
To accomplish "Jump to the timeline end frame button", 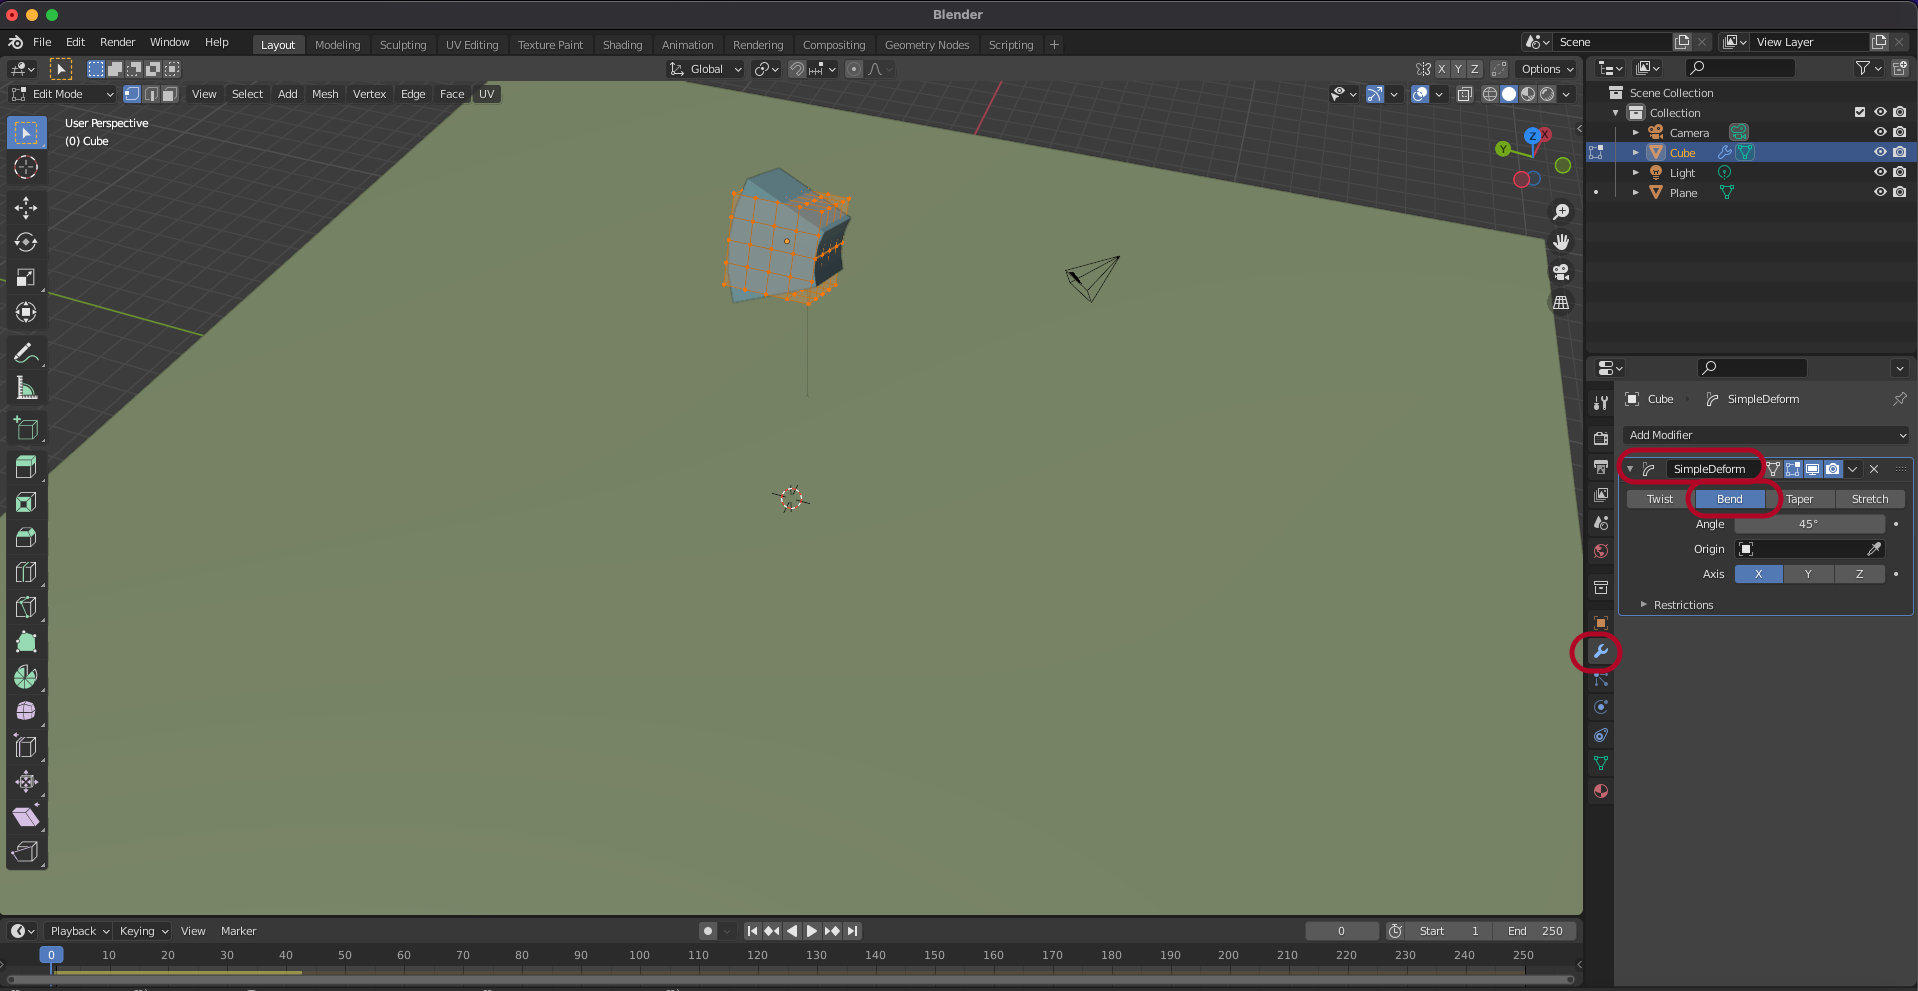I will tap(852, 931).
